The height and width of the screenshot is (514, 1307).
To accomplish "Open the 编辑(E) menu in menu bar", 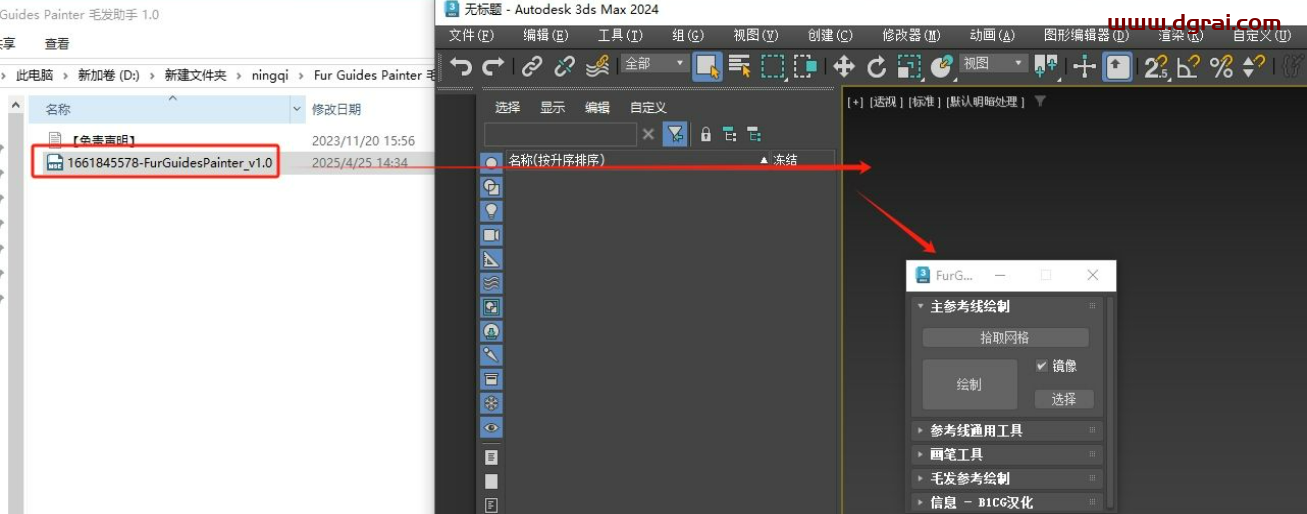I will click(x=546, y=35).
